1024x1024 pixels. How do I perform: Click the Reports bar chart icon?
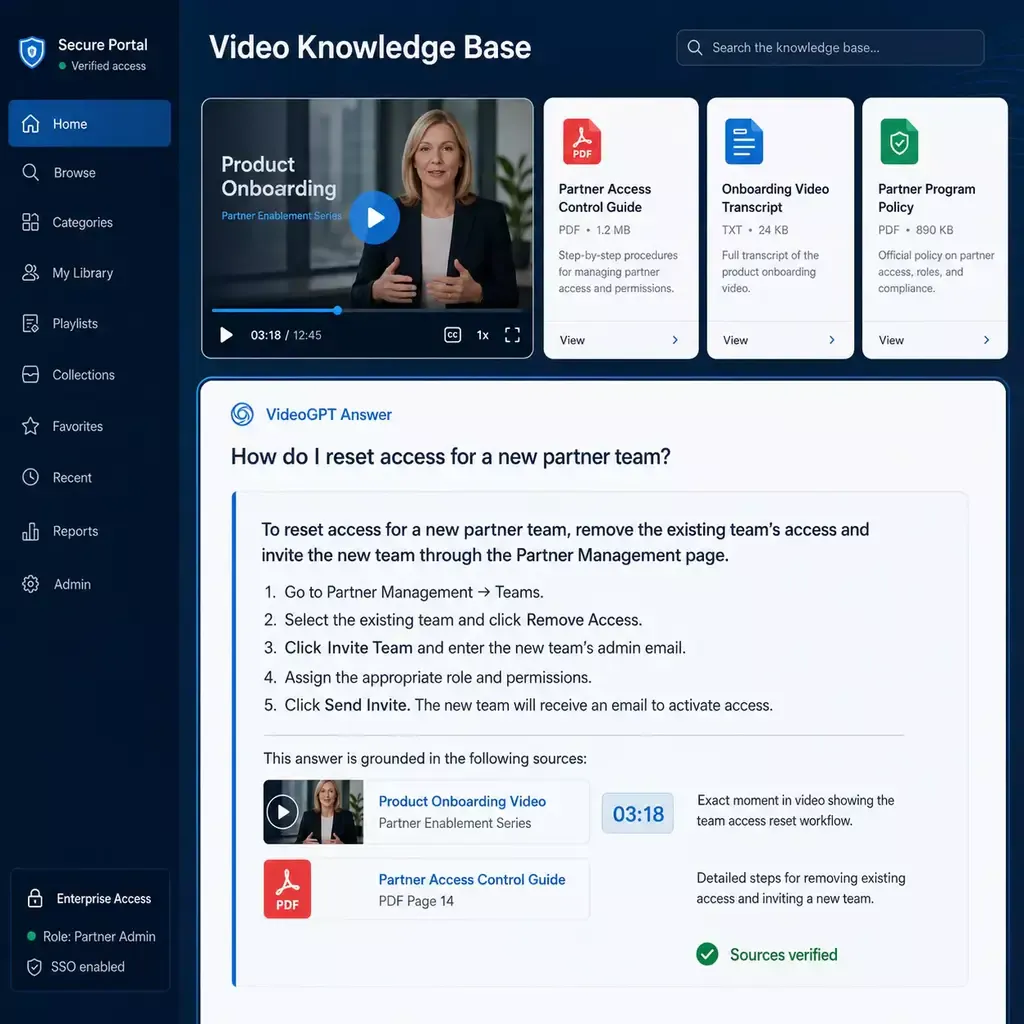point(31,531)
